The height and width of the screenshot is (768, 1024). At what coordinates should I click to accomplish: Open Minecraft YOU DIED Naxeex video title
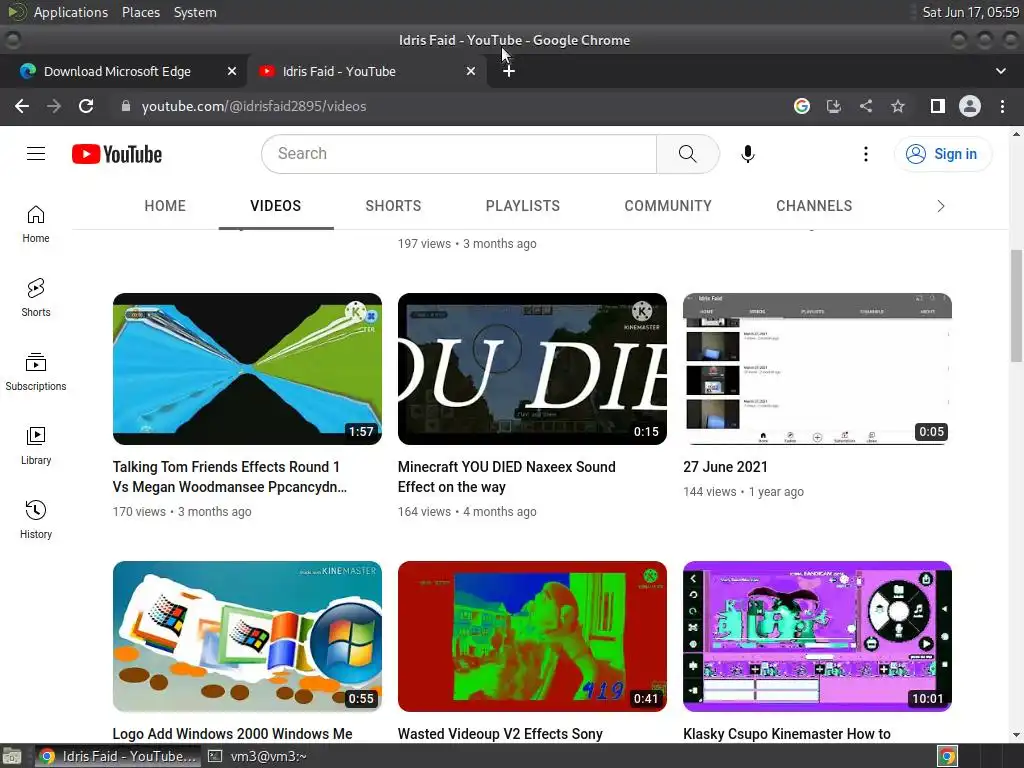(x=507, y=477)
